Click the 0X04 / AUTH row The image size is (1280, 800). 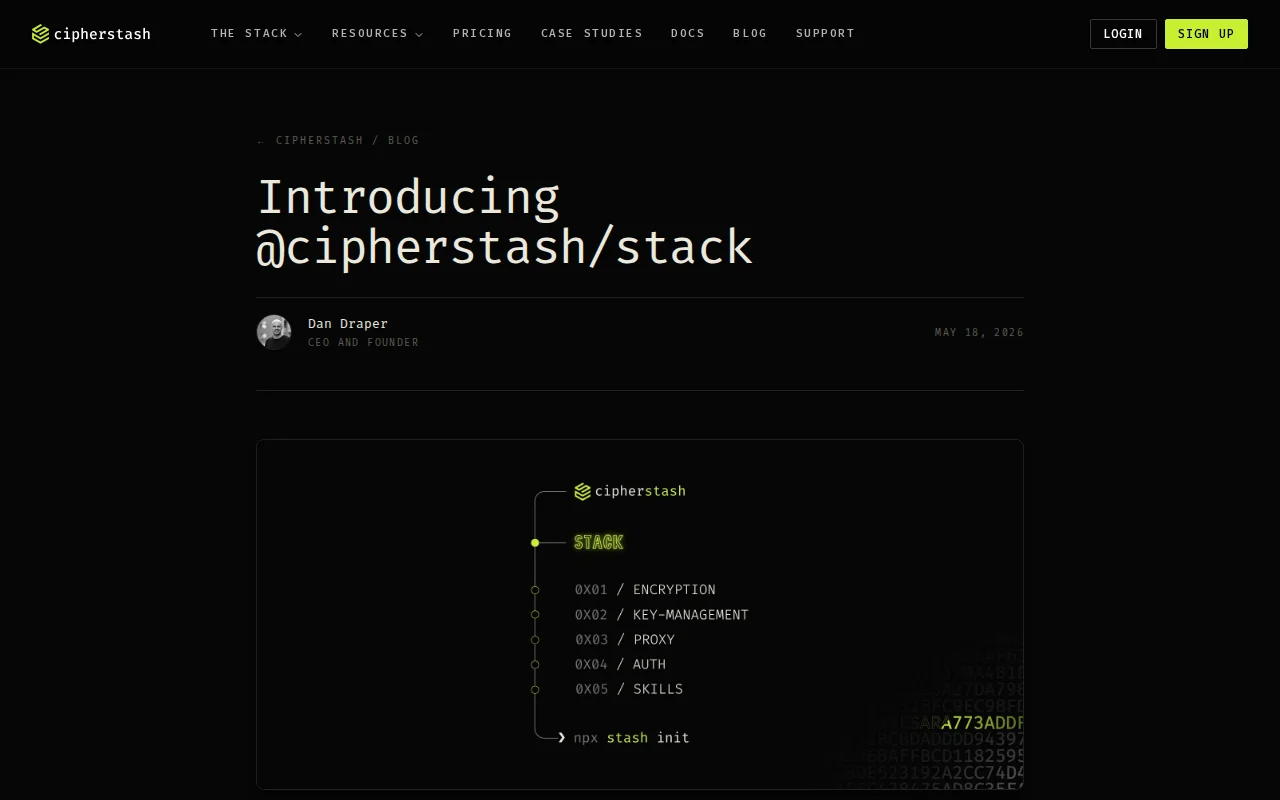[620, 664]
